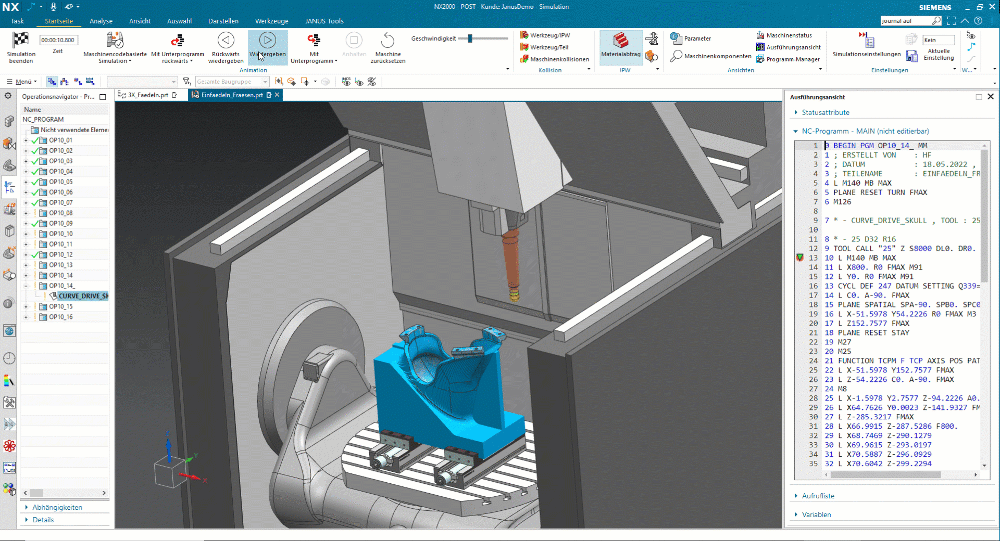The image size is (1000, 541).
Task: Switch to the Darstellen ribbon tab
Action: (223, 21)
